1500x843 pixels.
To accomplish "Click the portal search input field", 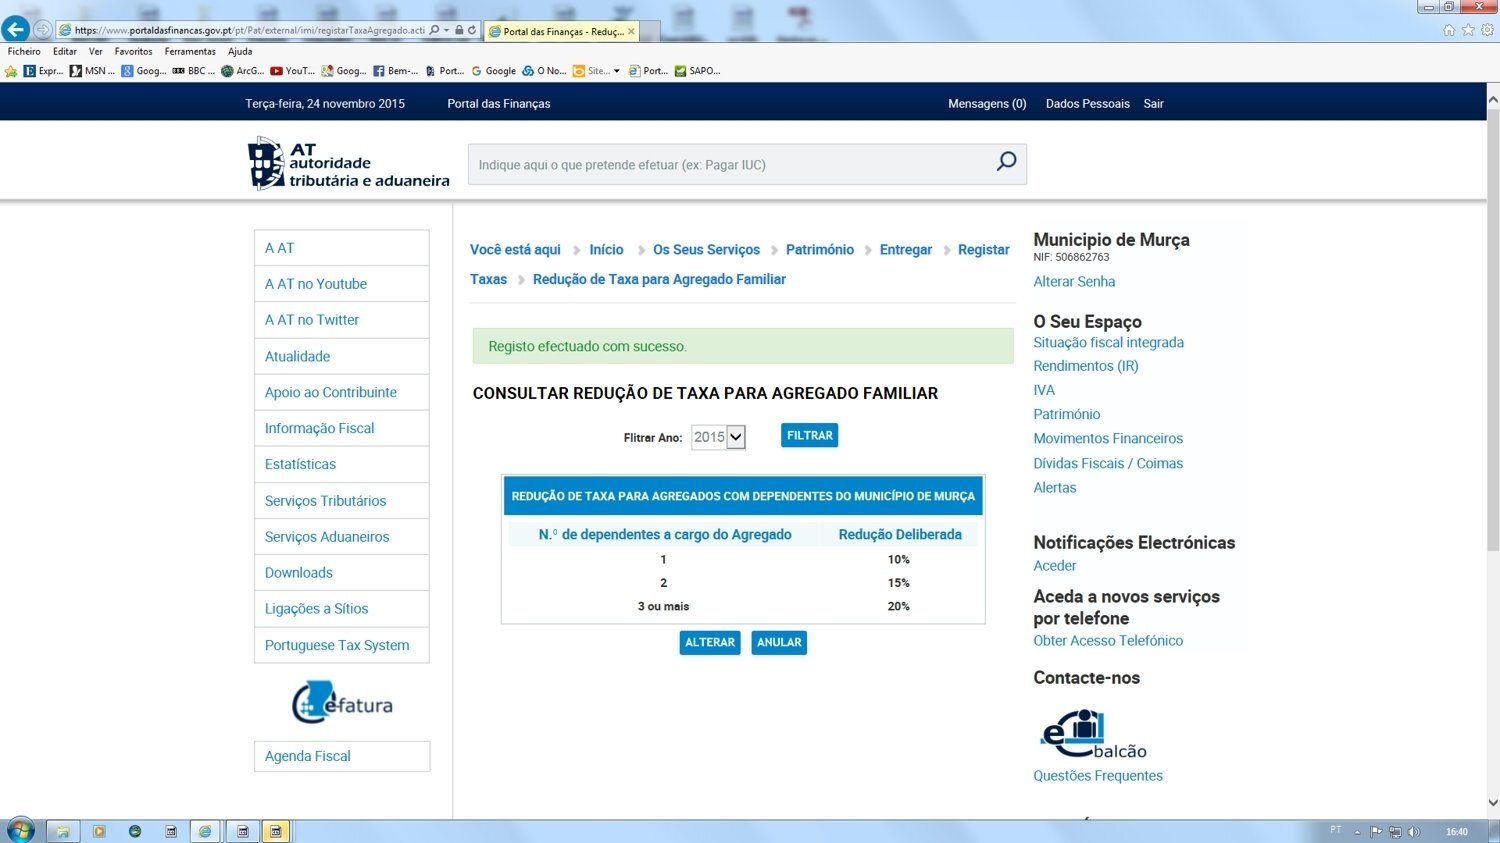I will [732, 165].
